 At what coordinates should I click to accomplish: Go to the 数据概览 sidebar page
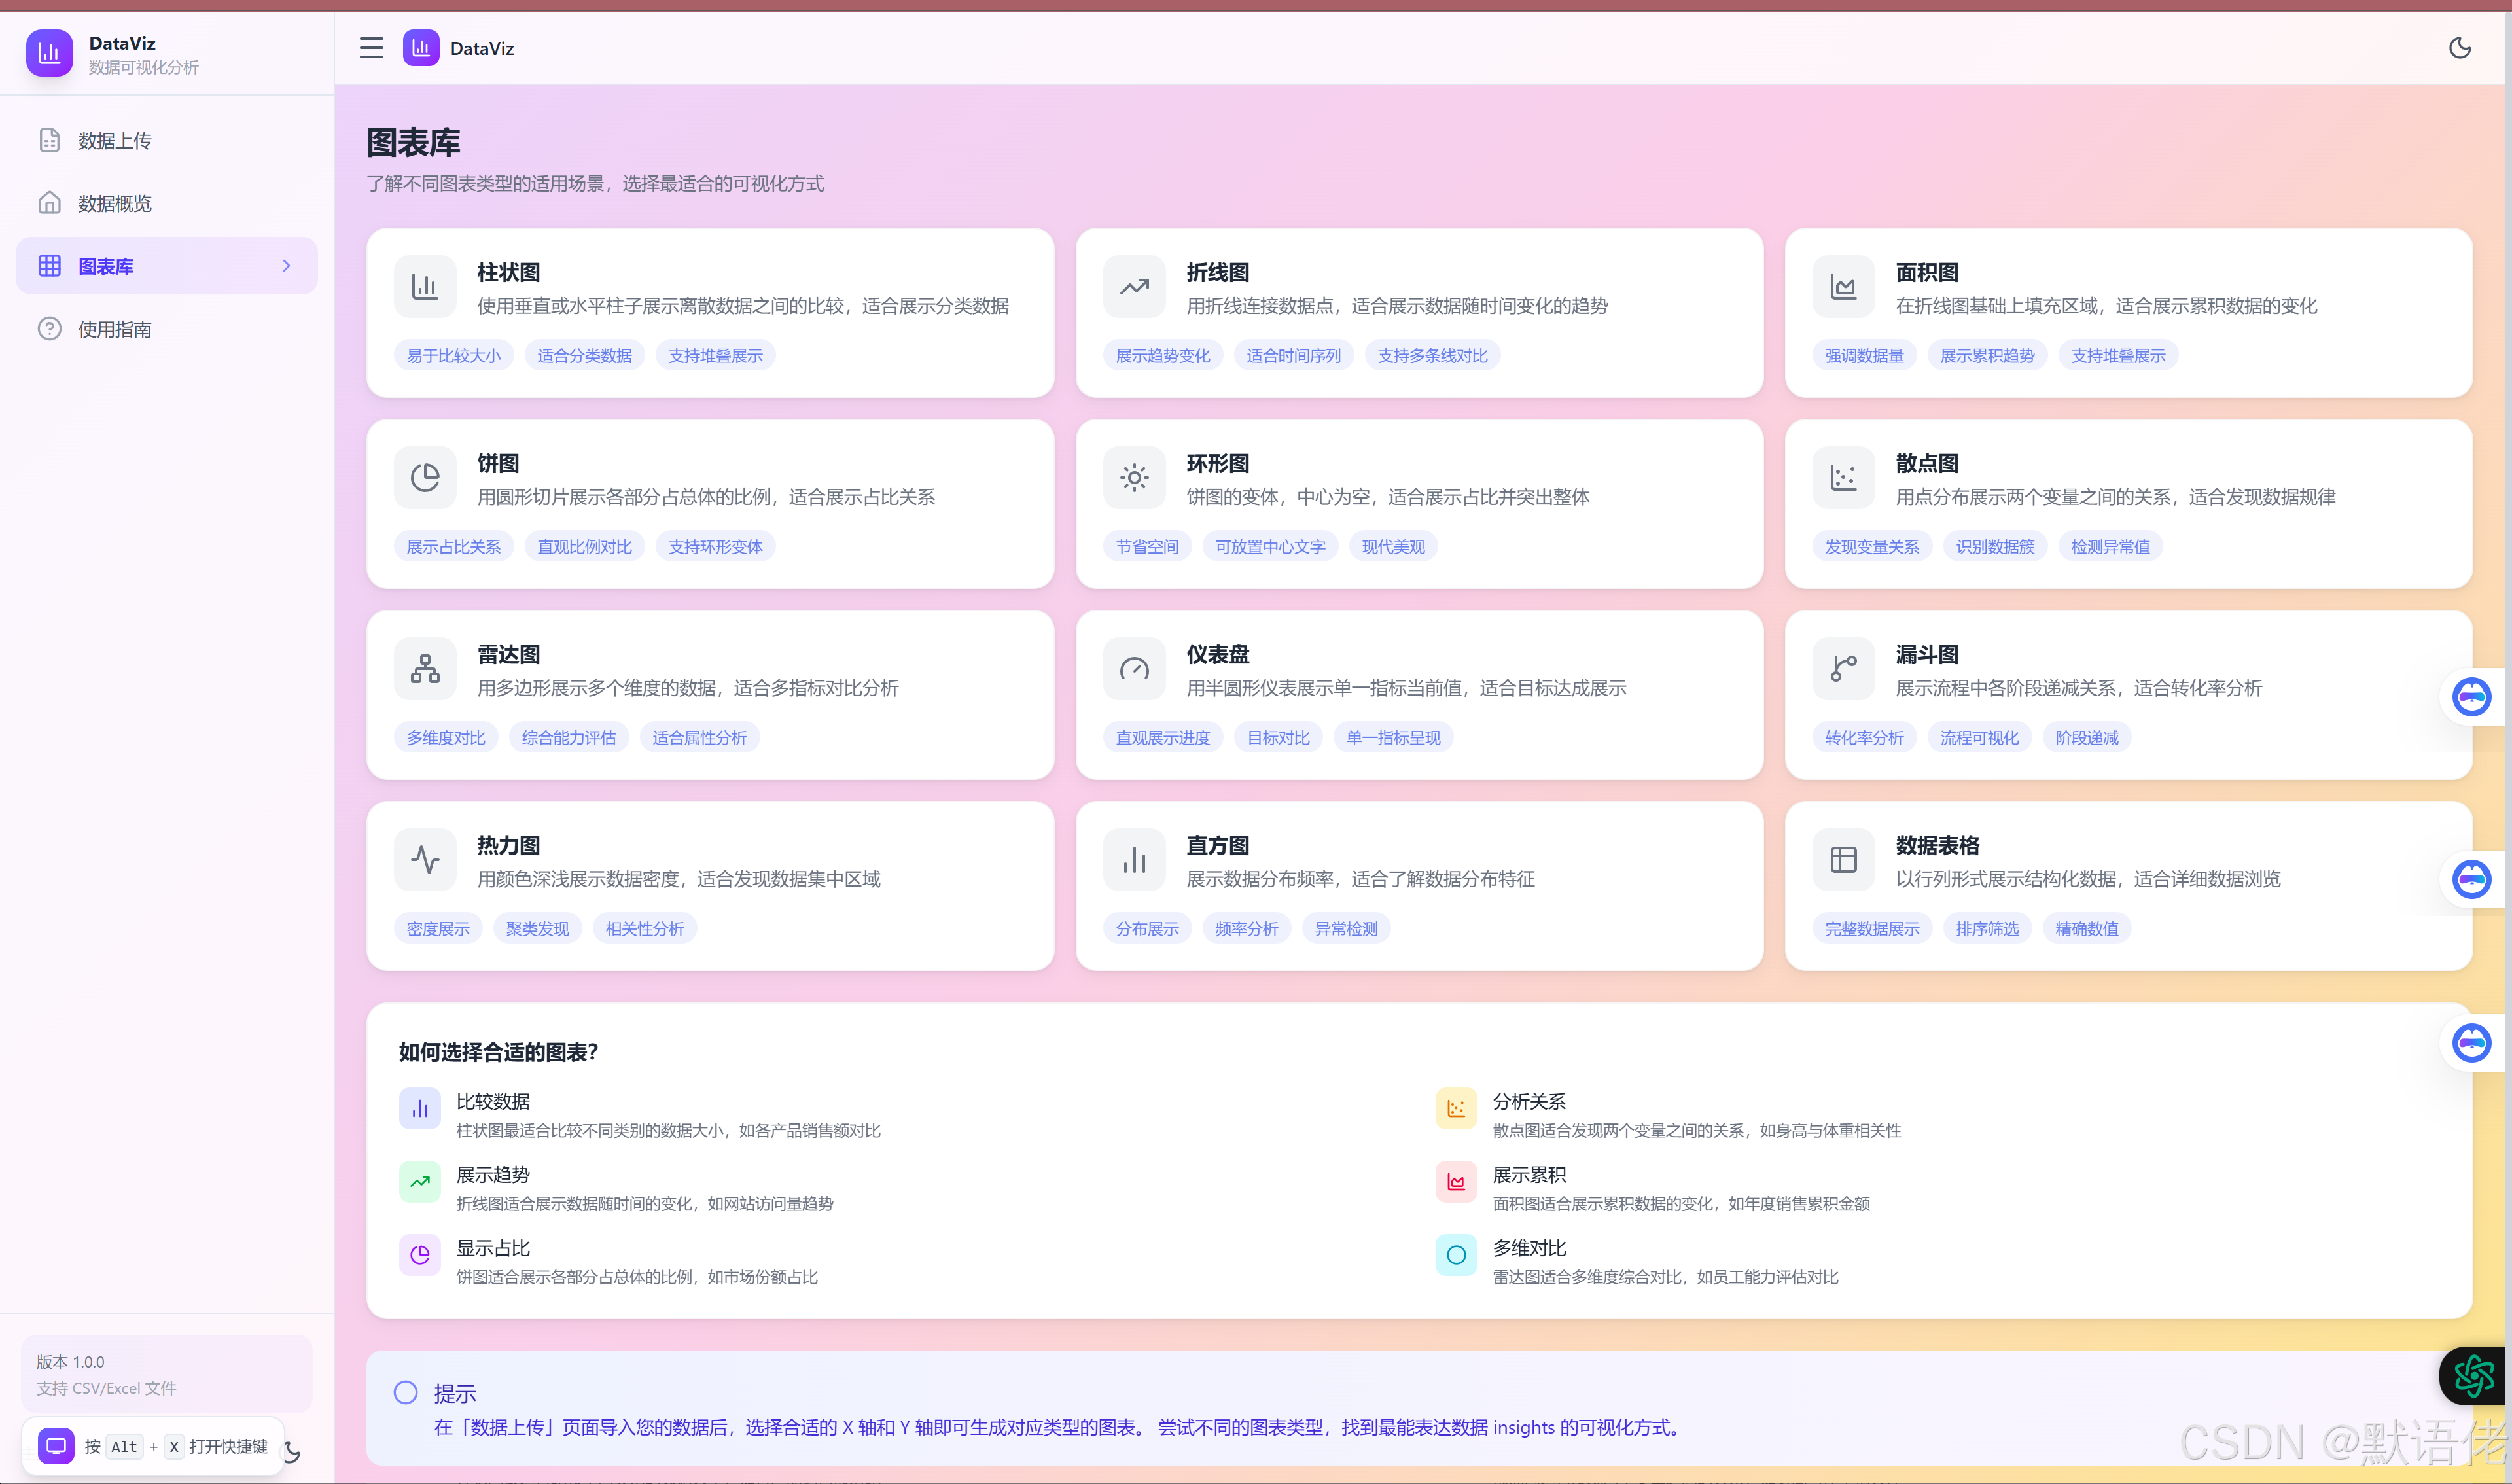coord(114,204)
